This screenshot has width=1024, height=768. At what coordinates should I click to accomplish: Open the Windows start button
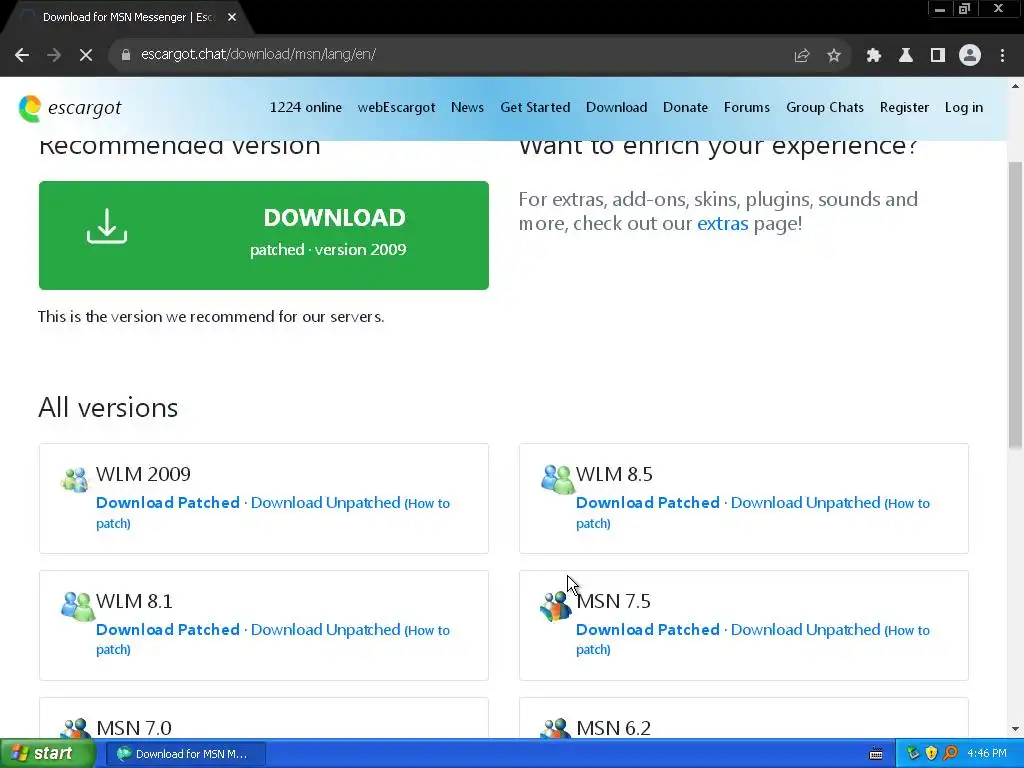47,754
